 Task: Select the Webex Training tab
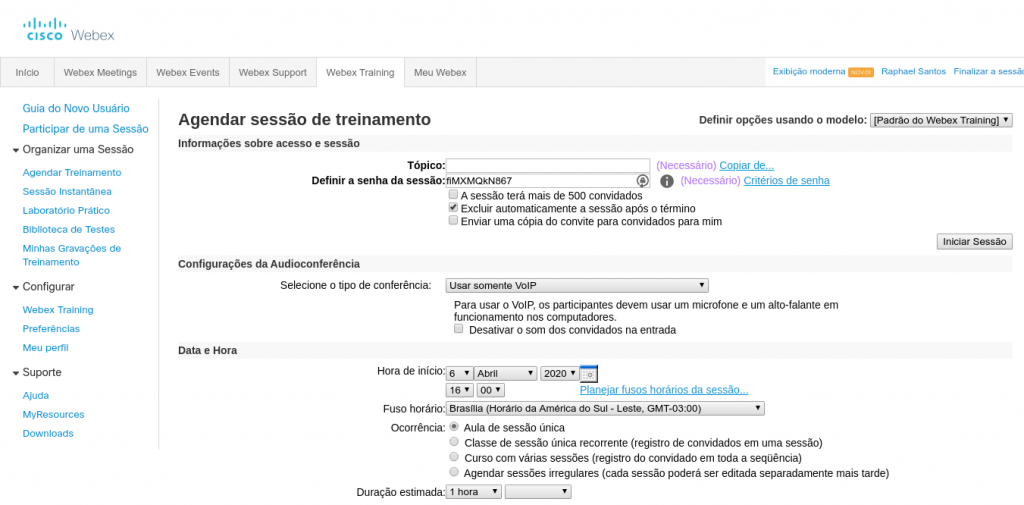tap(360, 73)
